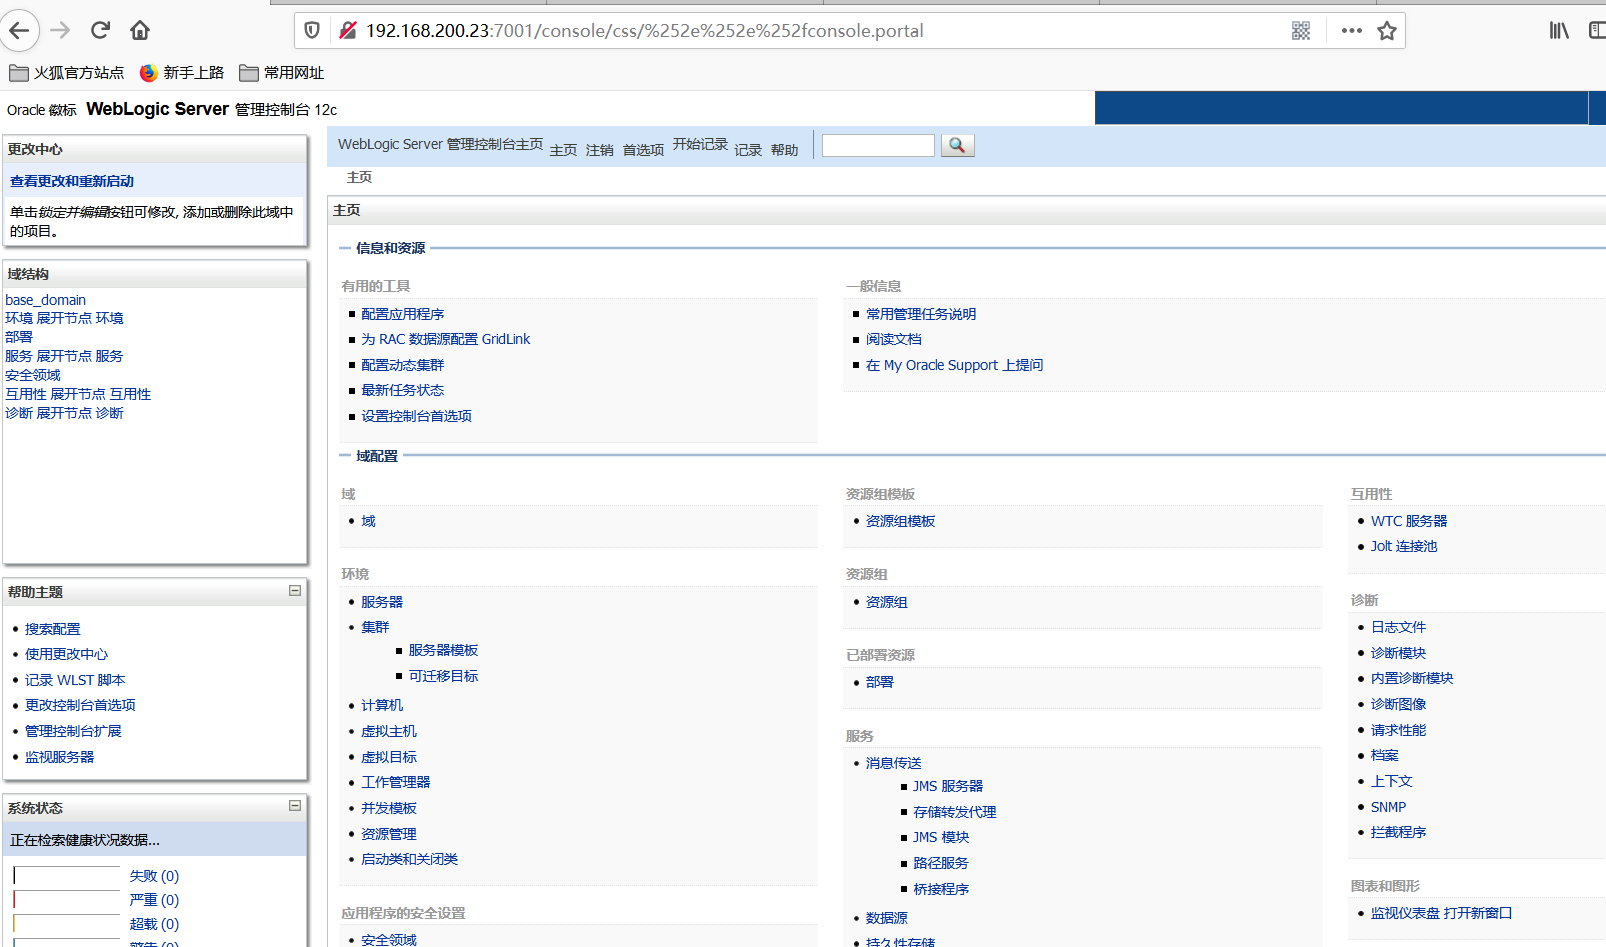Click 失败 (0) health status
This screenshot has height=947, width=1606.
(x=154, y=876)
